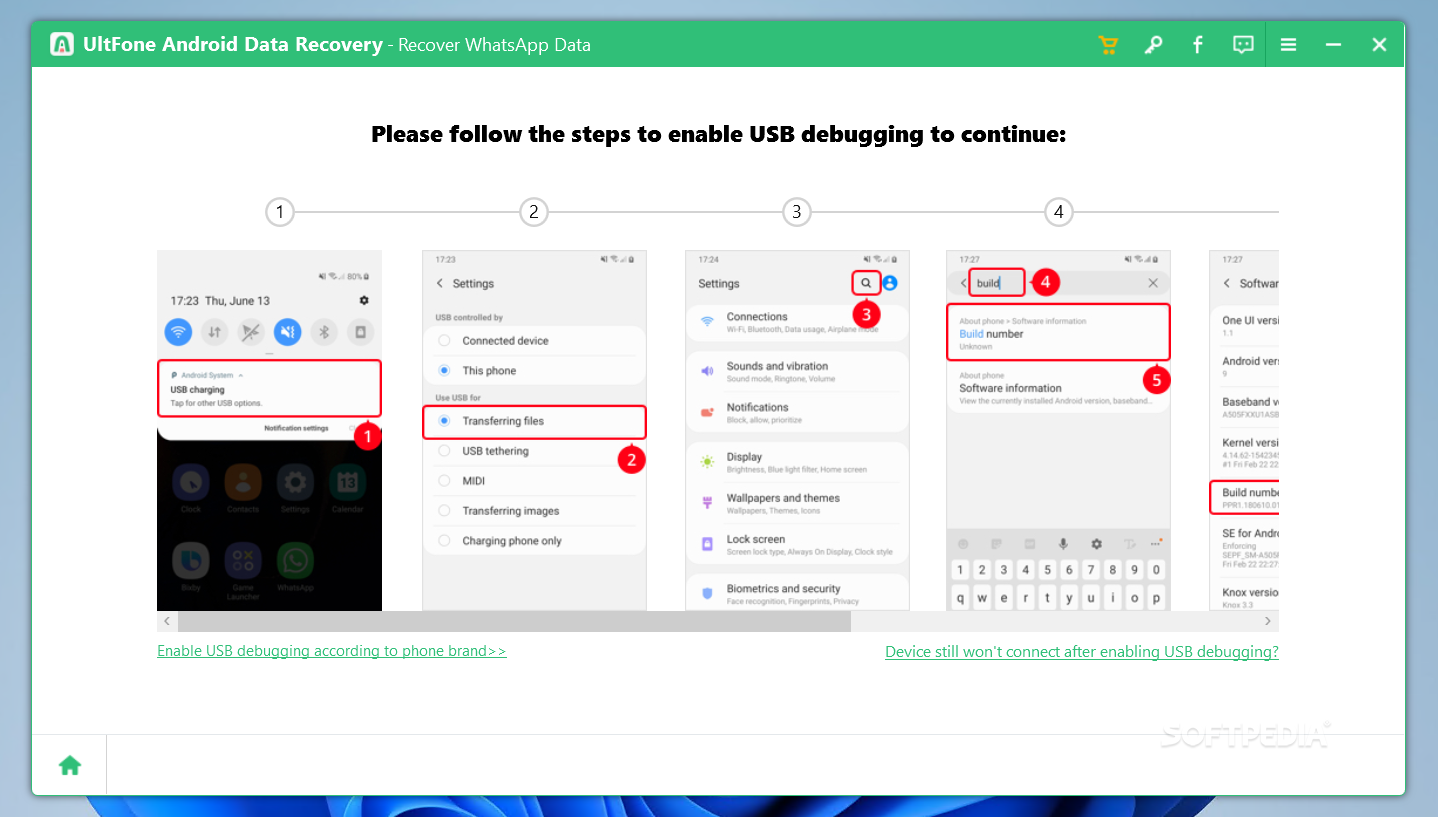Click the key register icon
This screenshot has height=817, width=1438.
(x=1153, y=45)
